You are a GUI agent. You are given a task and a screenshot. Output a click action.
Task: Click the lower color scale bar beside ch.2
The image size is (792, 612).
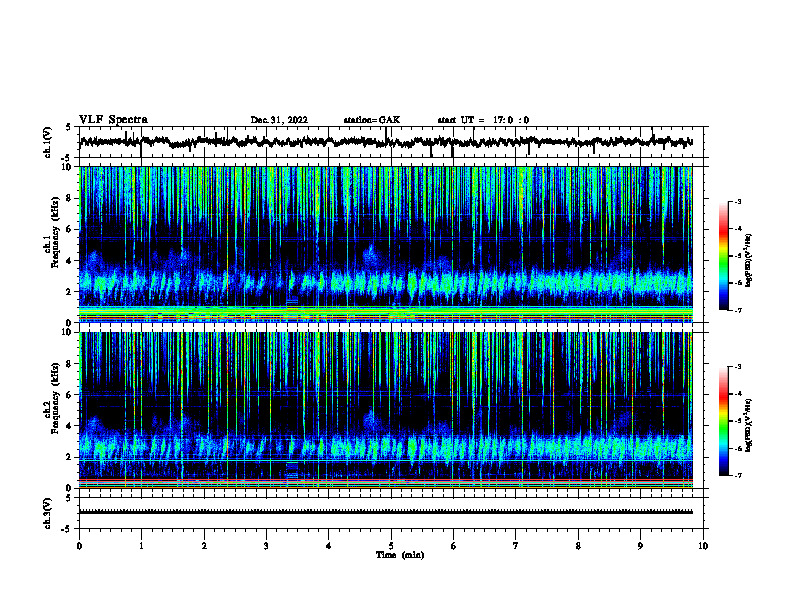click(x=723, y=421)
